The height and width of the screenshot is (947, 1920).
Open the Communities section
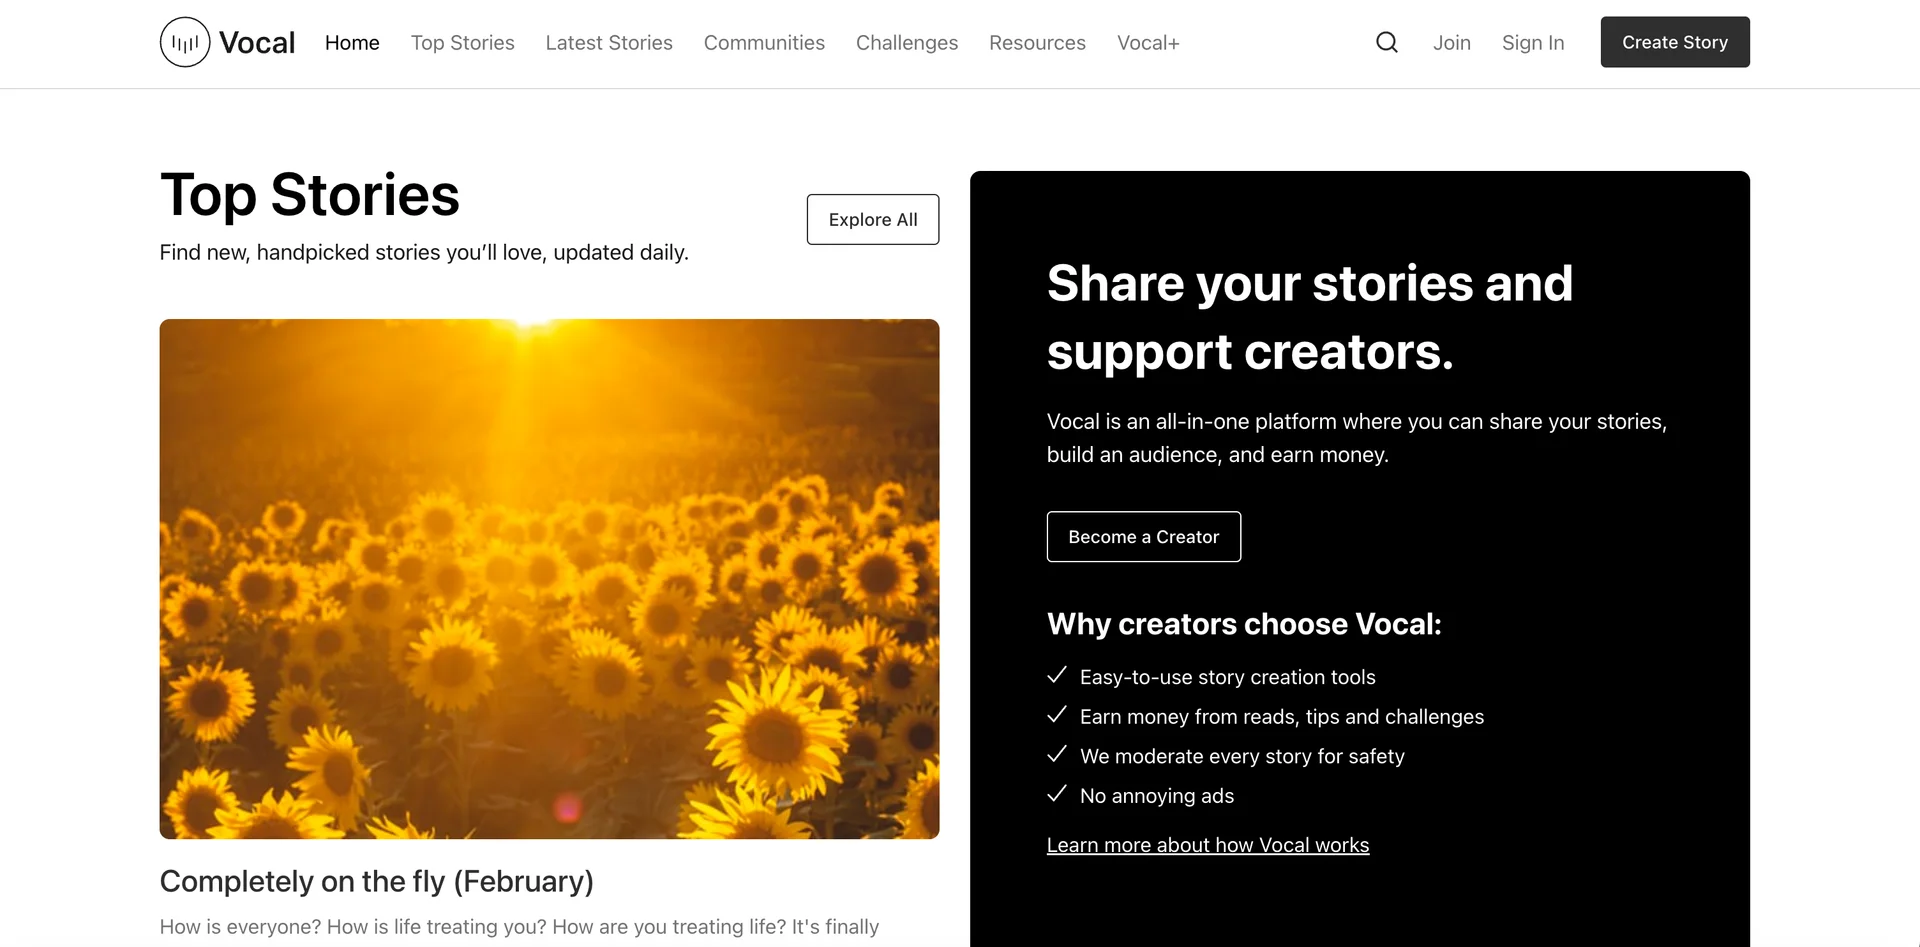tap(764, 42)
